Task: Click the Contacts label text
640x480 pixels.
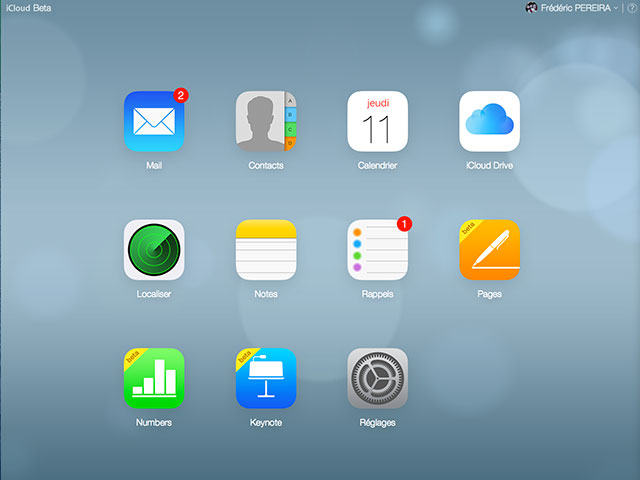Action: [266, 165]
